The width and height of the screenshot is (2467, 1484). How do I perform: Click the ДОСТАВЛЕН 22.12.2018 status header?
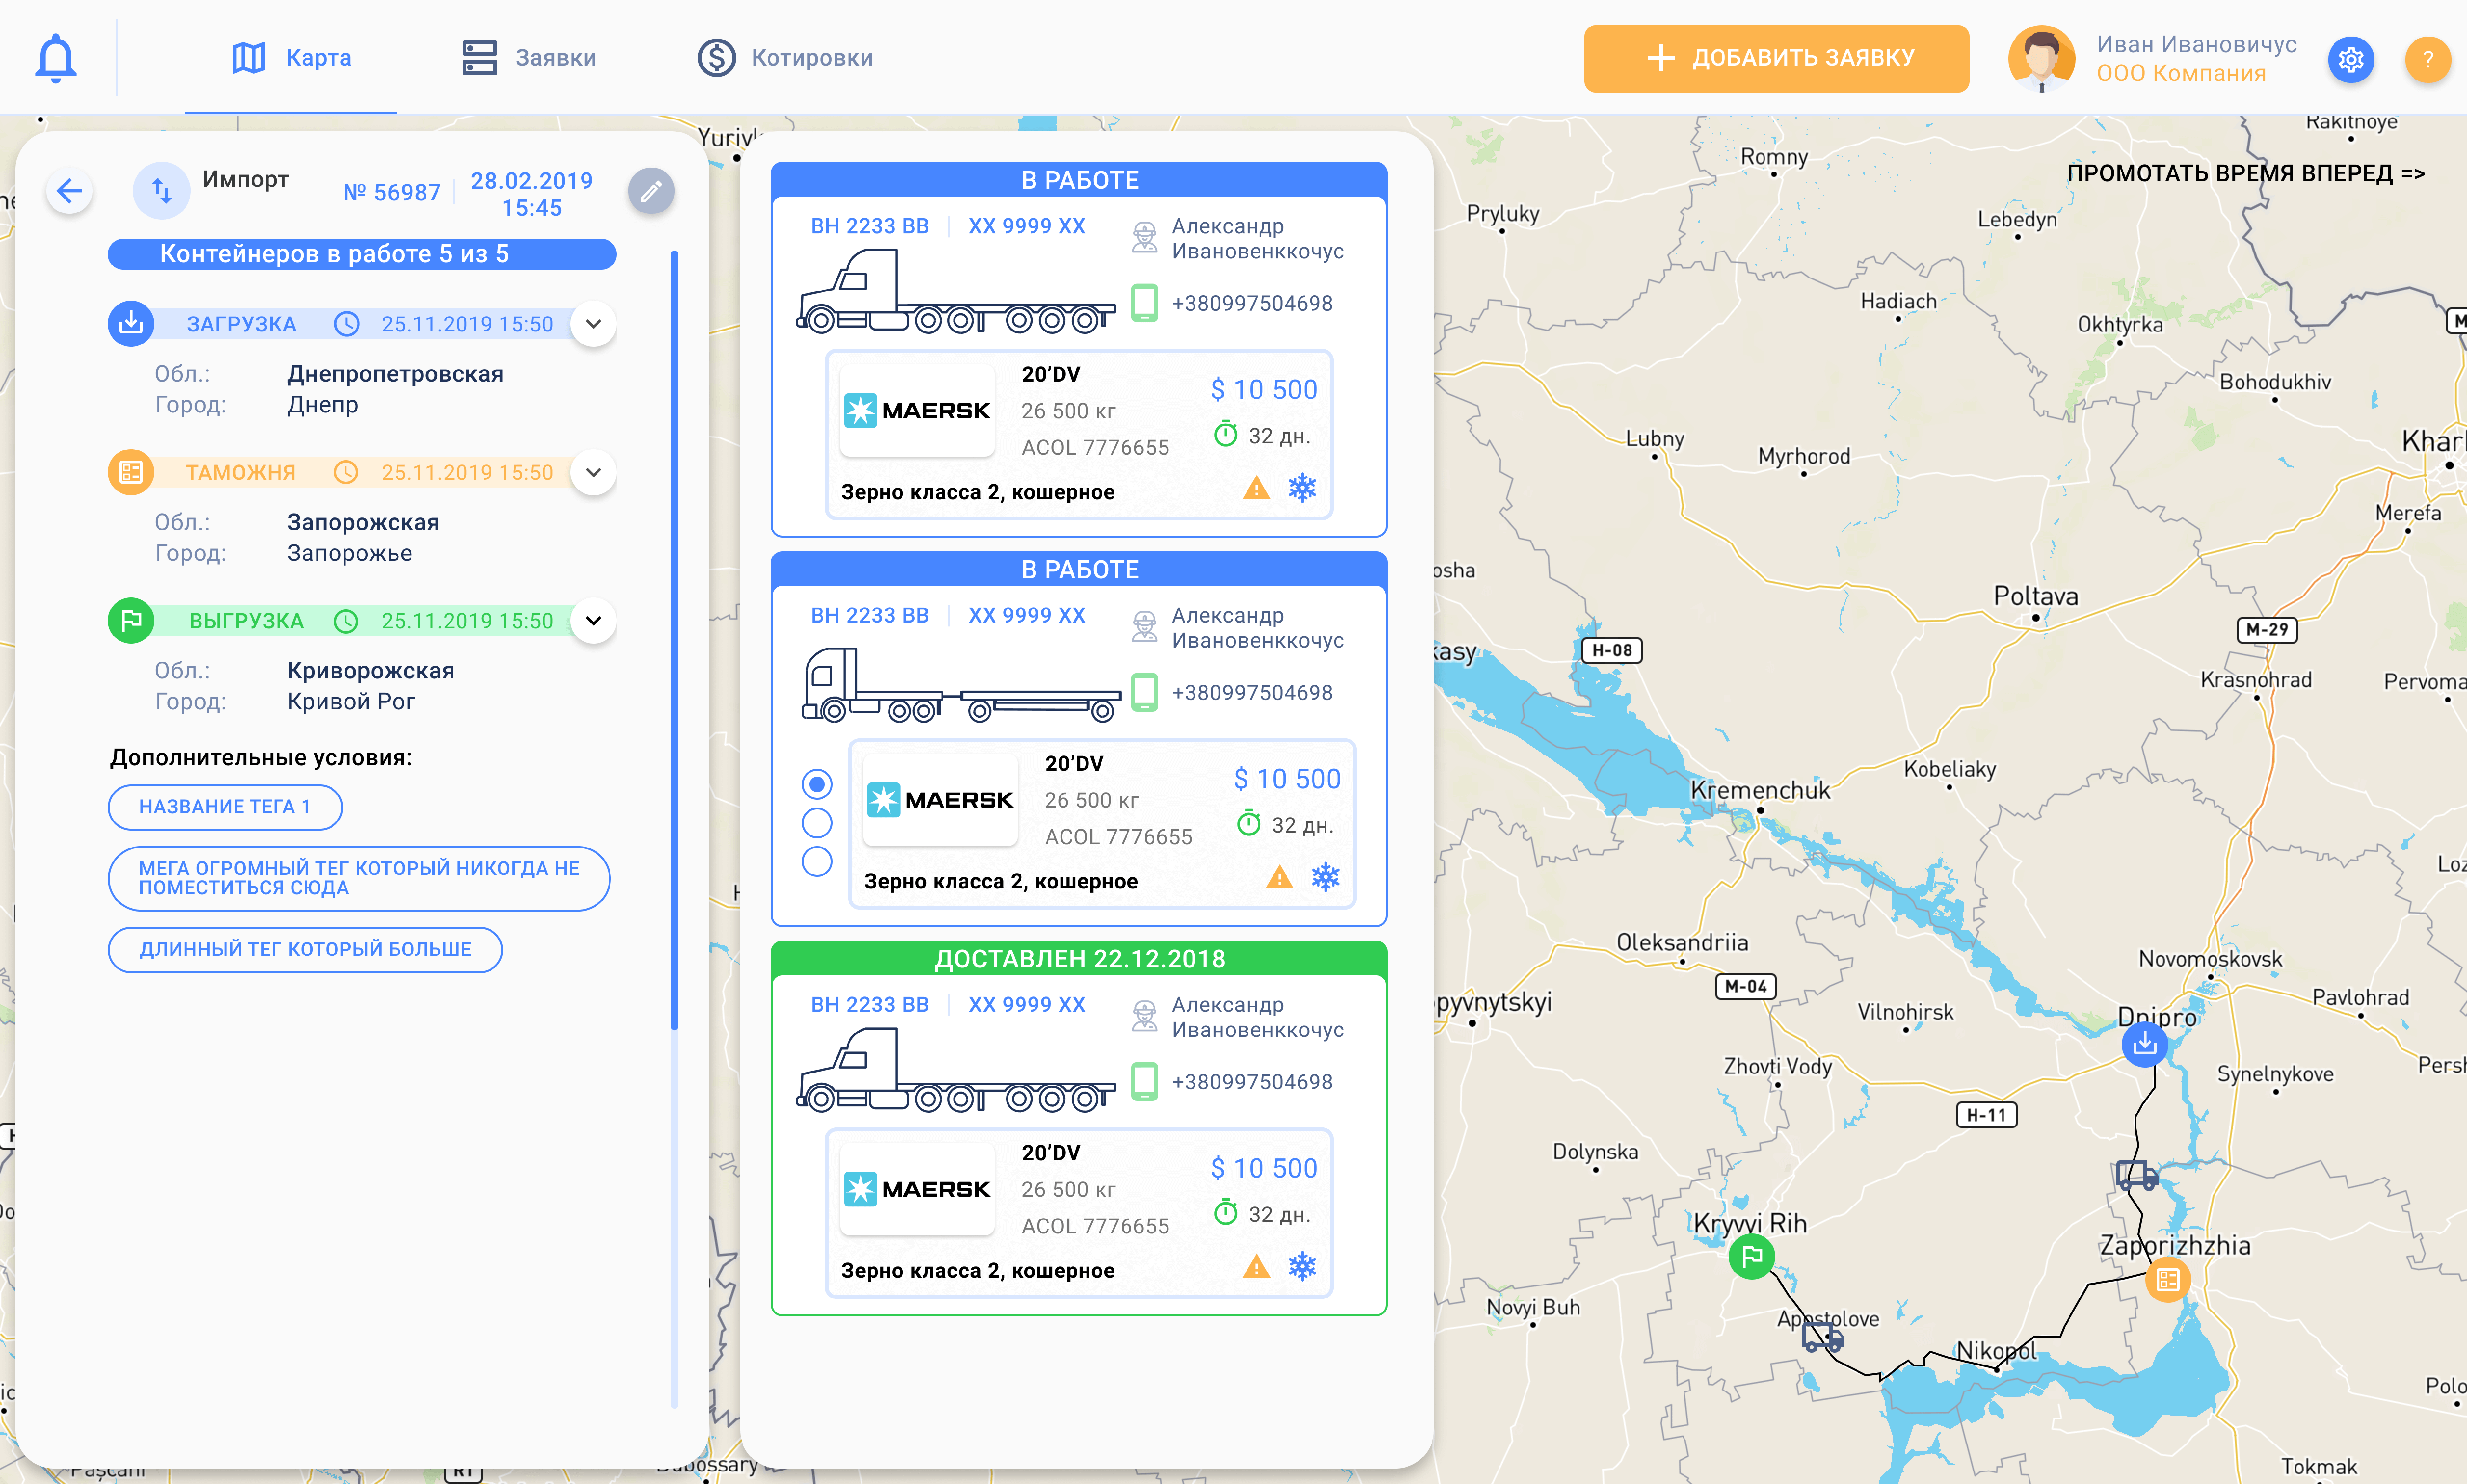[x=1079, y=958]
